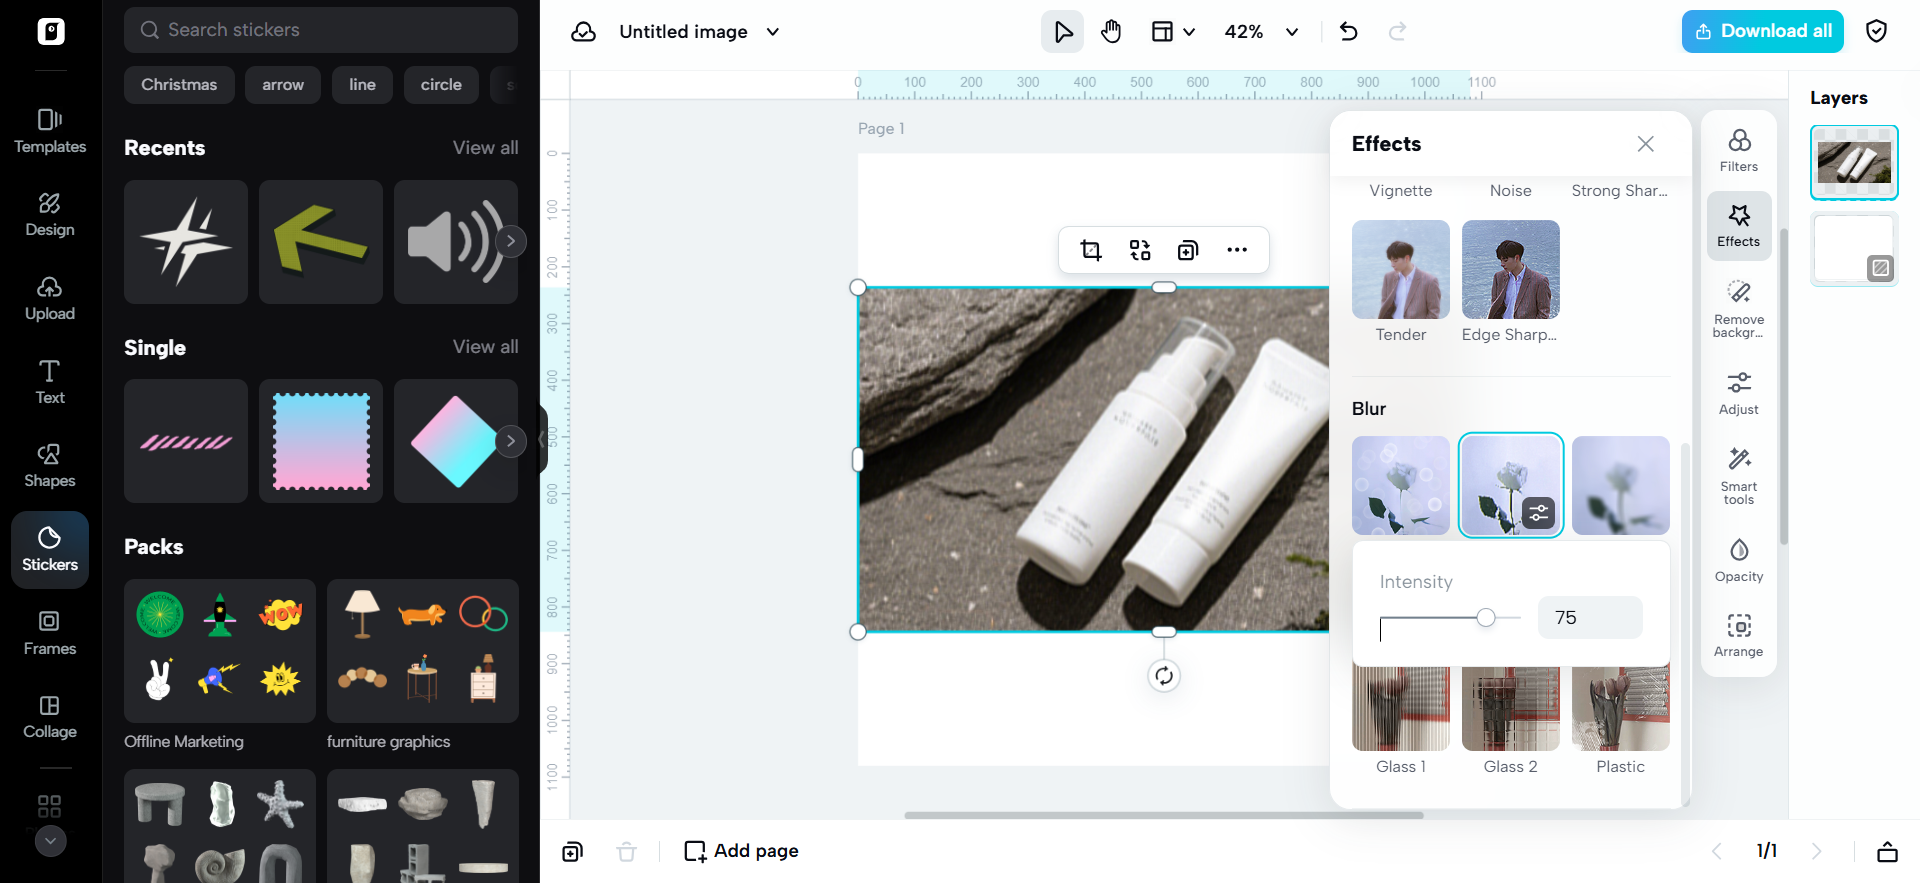
Task: Edit the Intensity value field showing 75
Action: pos(1590,618)
